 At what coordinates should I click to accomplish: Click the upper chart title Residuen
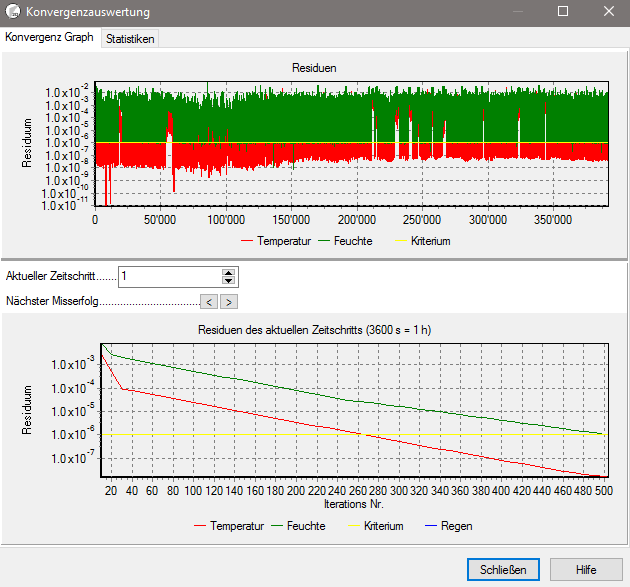point(314,68)
